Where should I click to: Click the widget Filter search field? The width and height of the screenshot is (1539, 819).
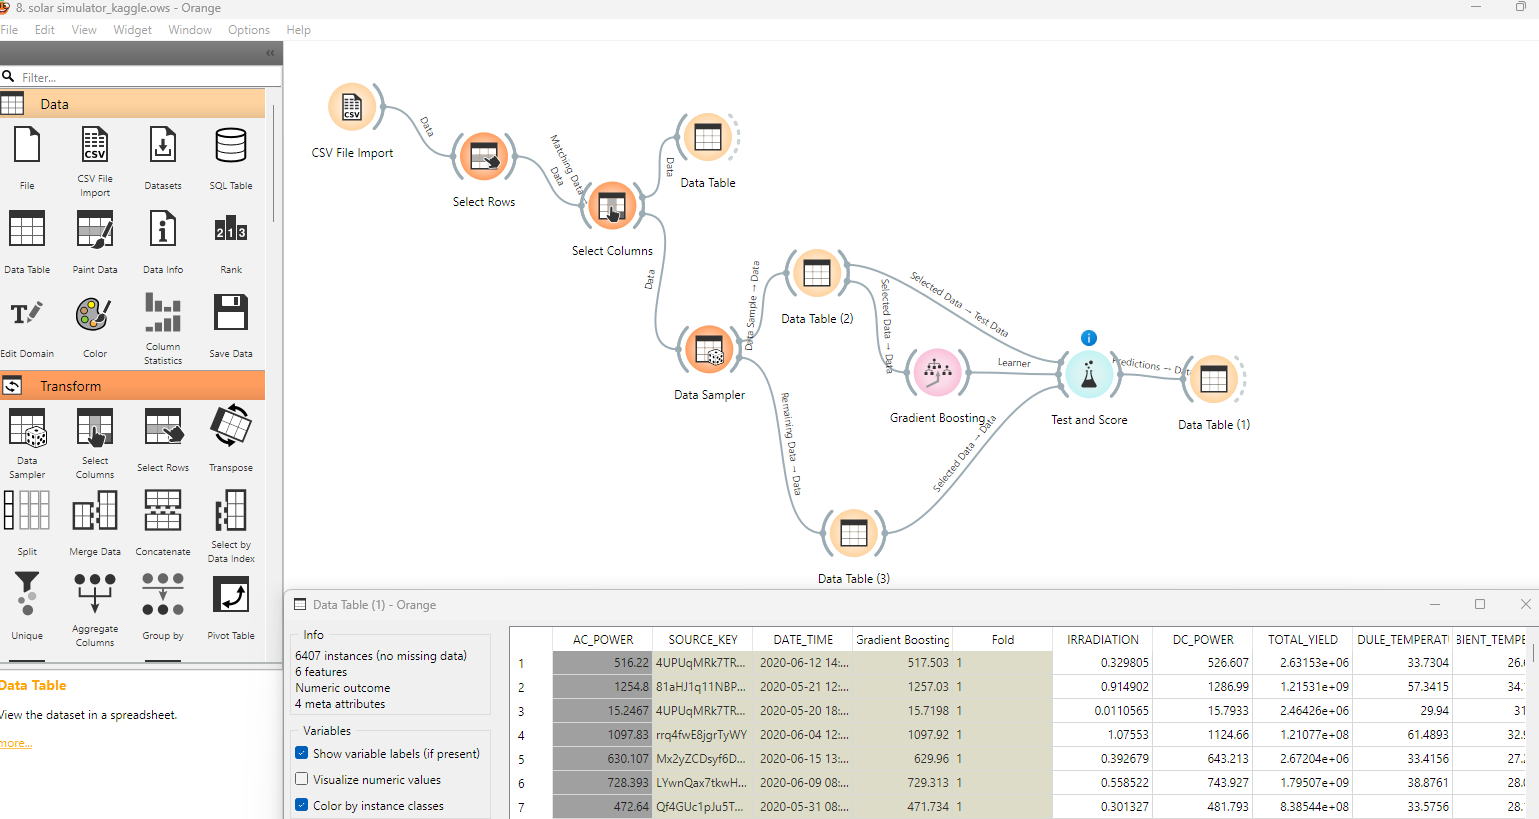(x=145, y=77)
